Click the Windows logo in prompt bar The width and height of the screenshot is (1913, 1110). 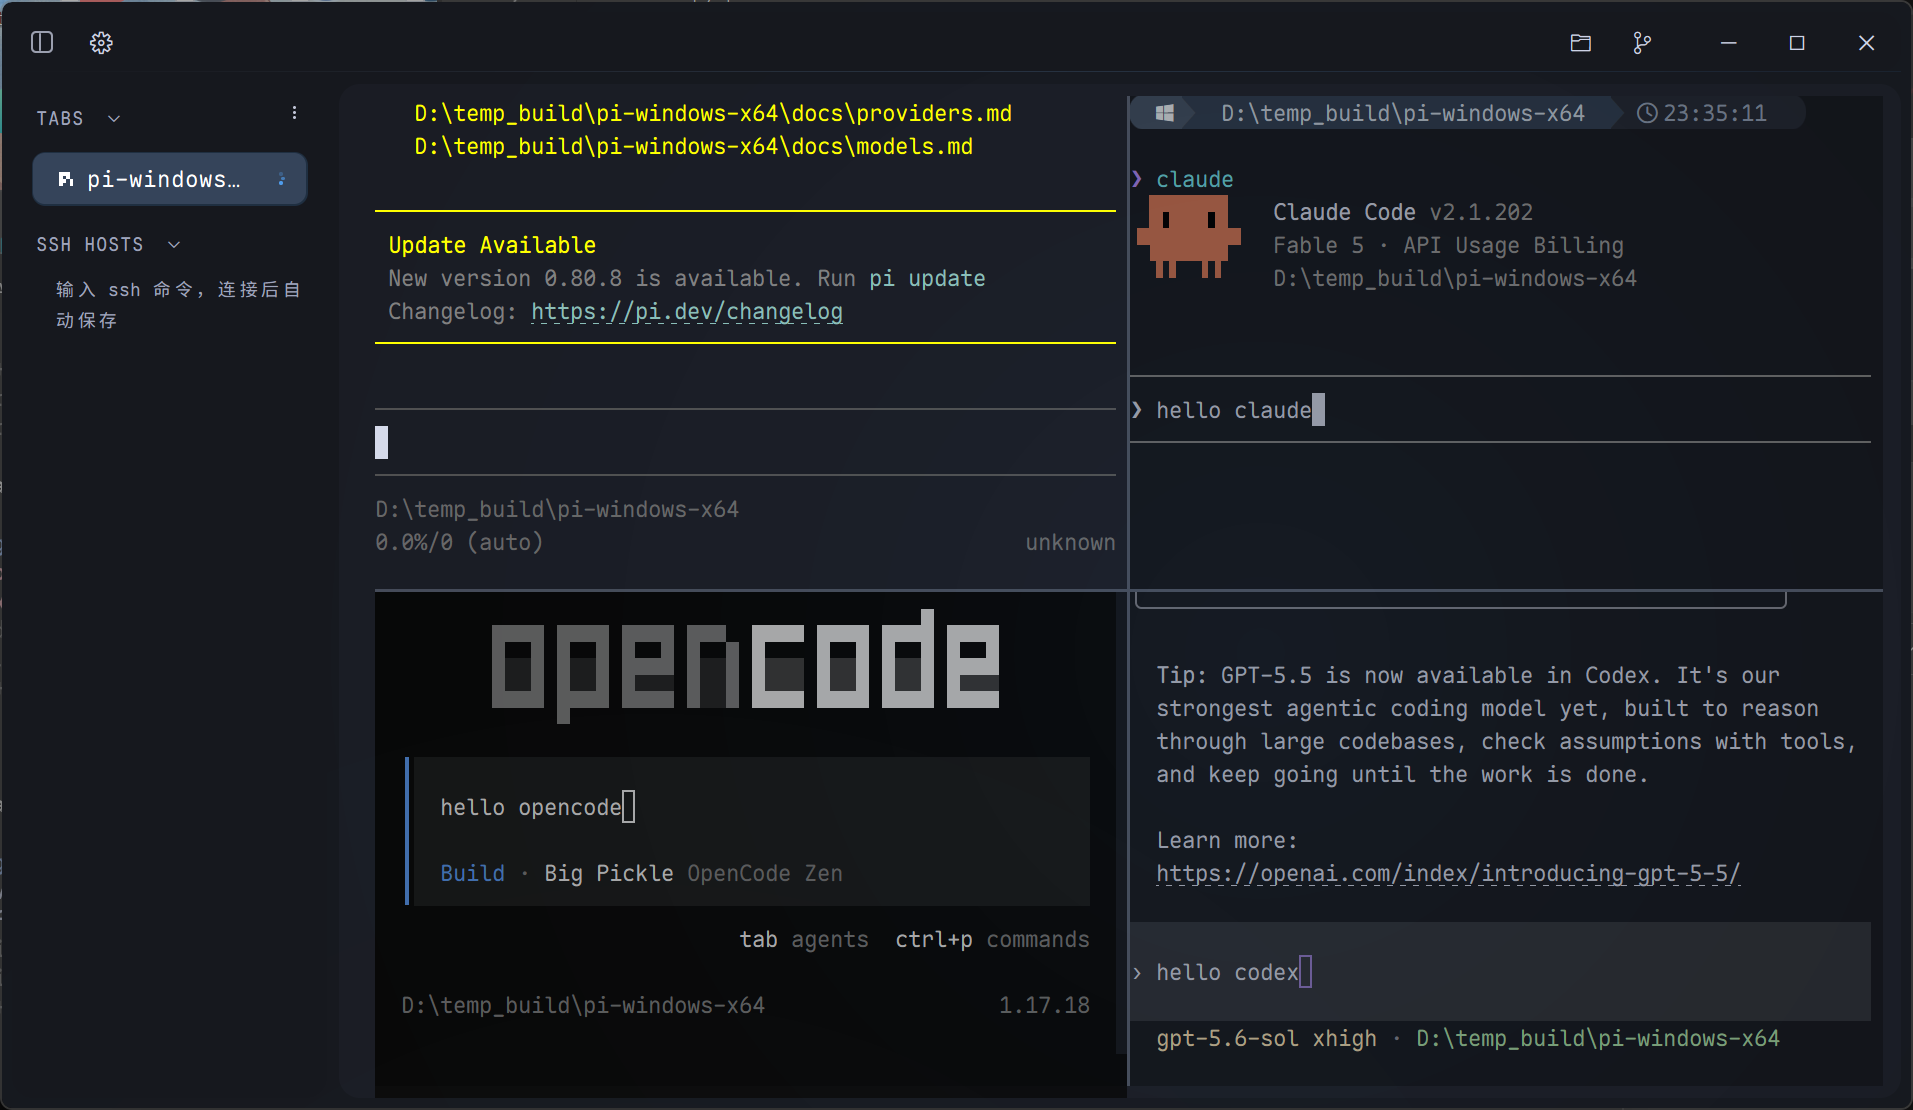(1164, 113)
